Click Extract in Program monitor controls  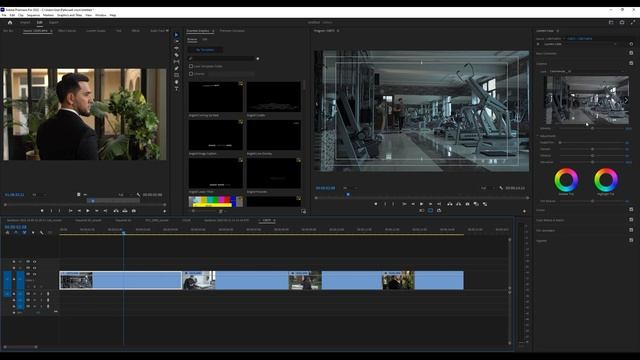click(x=458, y=204)
